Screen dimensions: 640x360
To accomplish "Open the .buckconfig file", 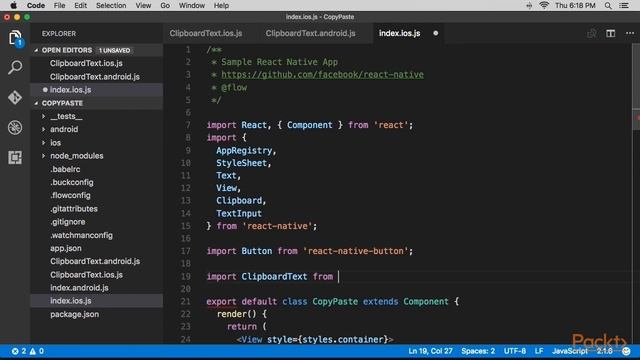I will click(97, 182).
